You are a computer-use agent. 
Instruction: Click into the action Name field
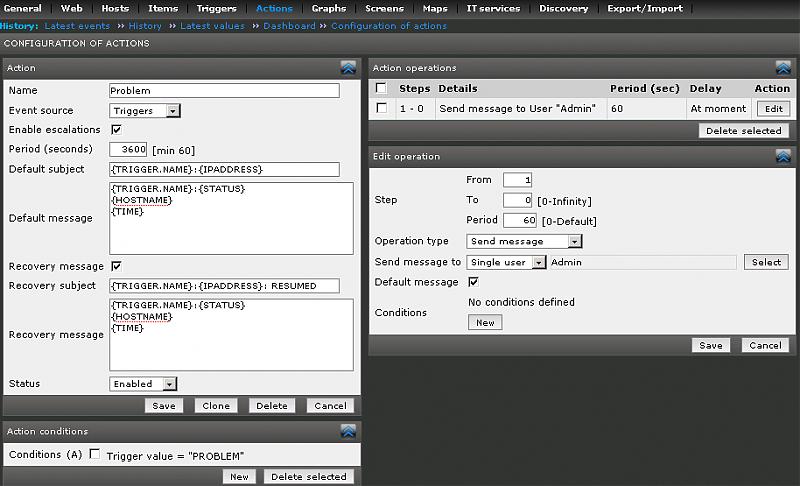click(x=224, y=90)
